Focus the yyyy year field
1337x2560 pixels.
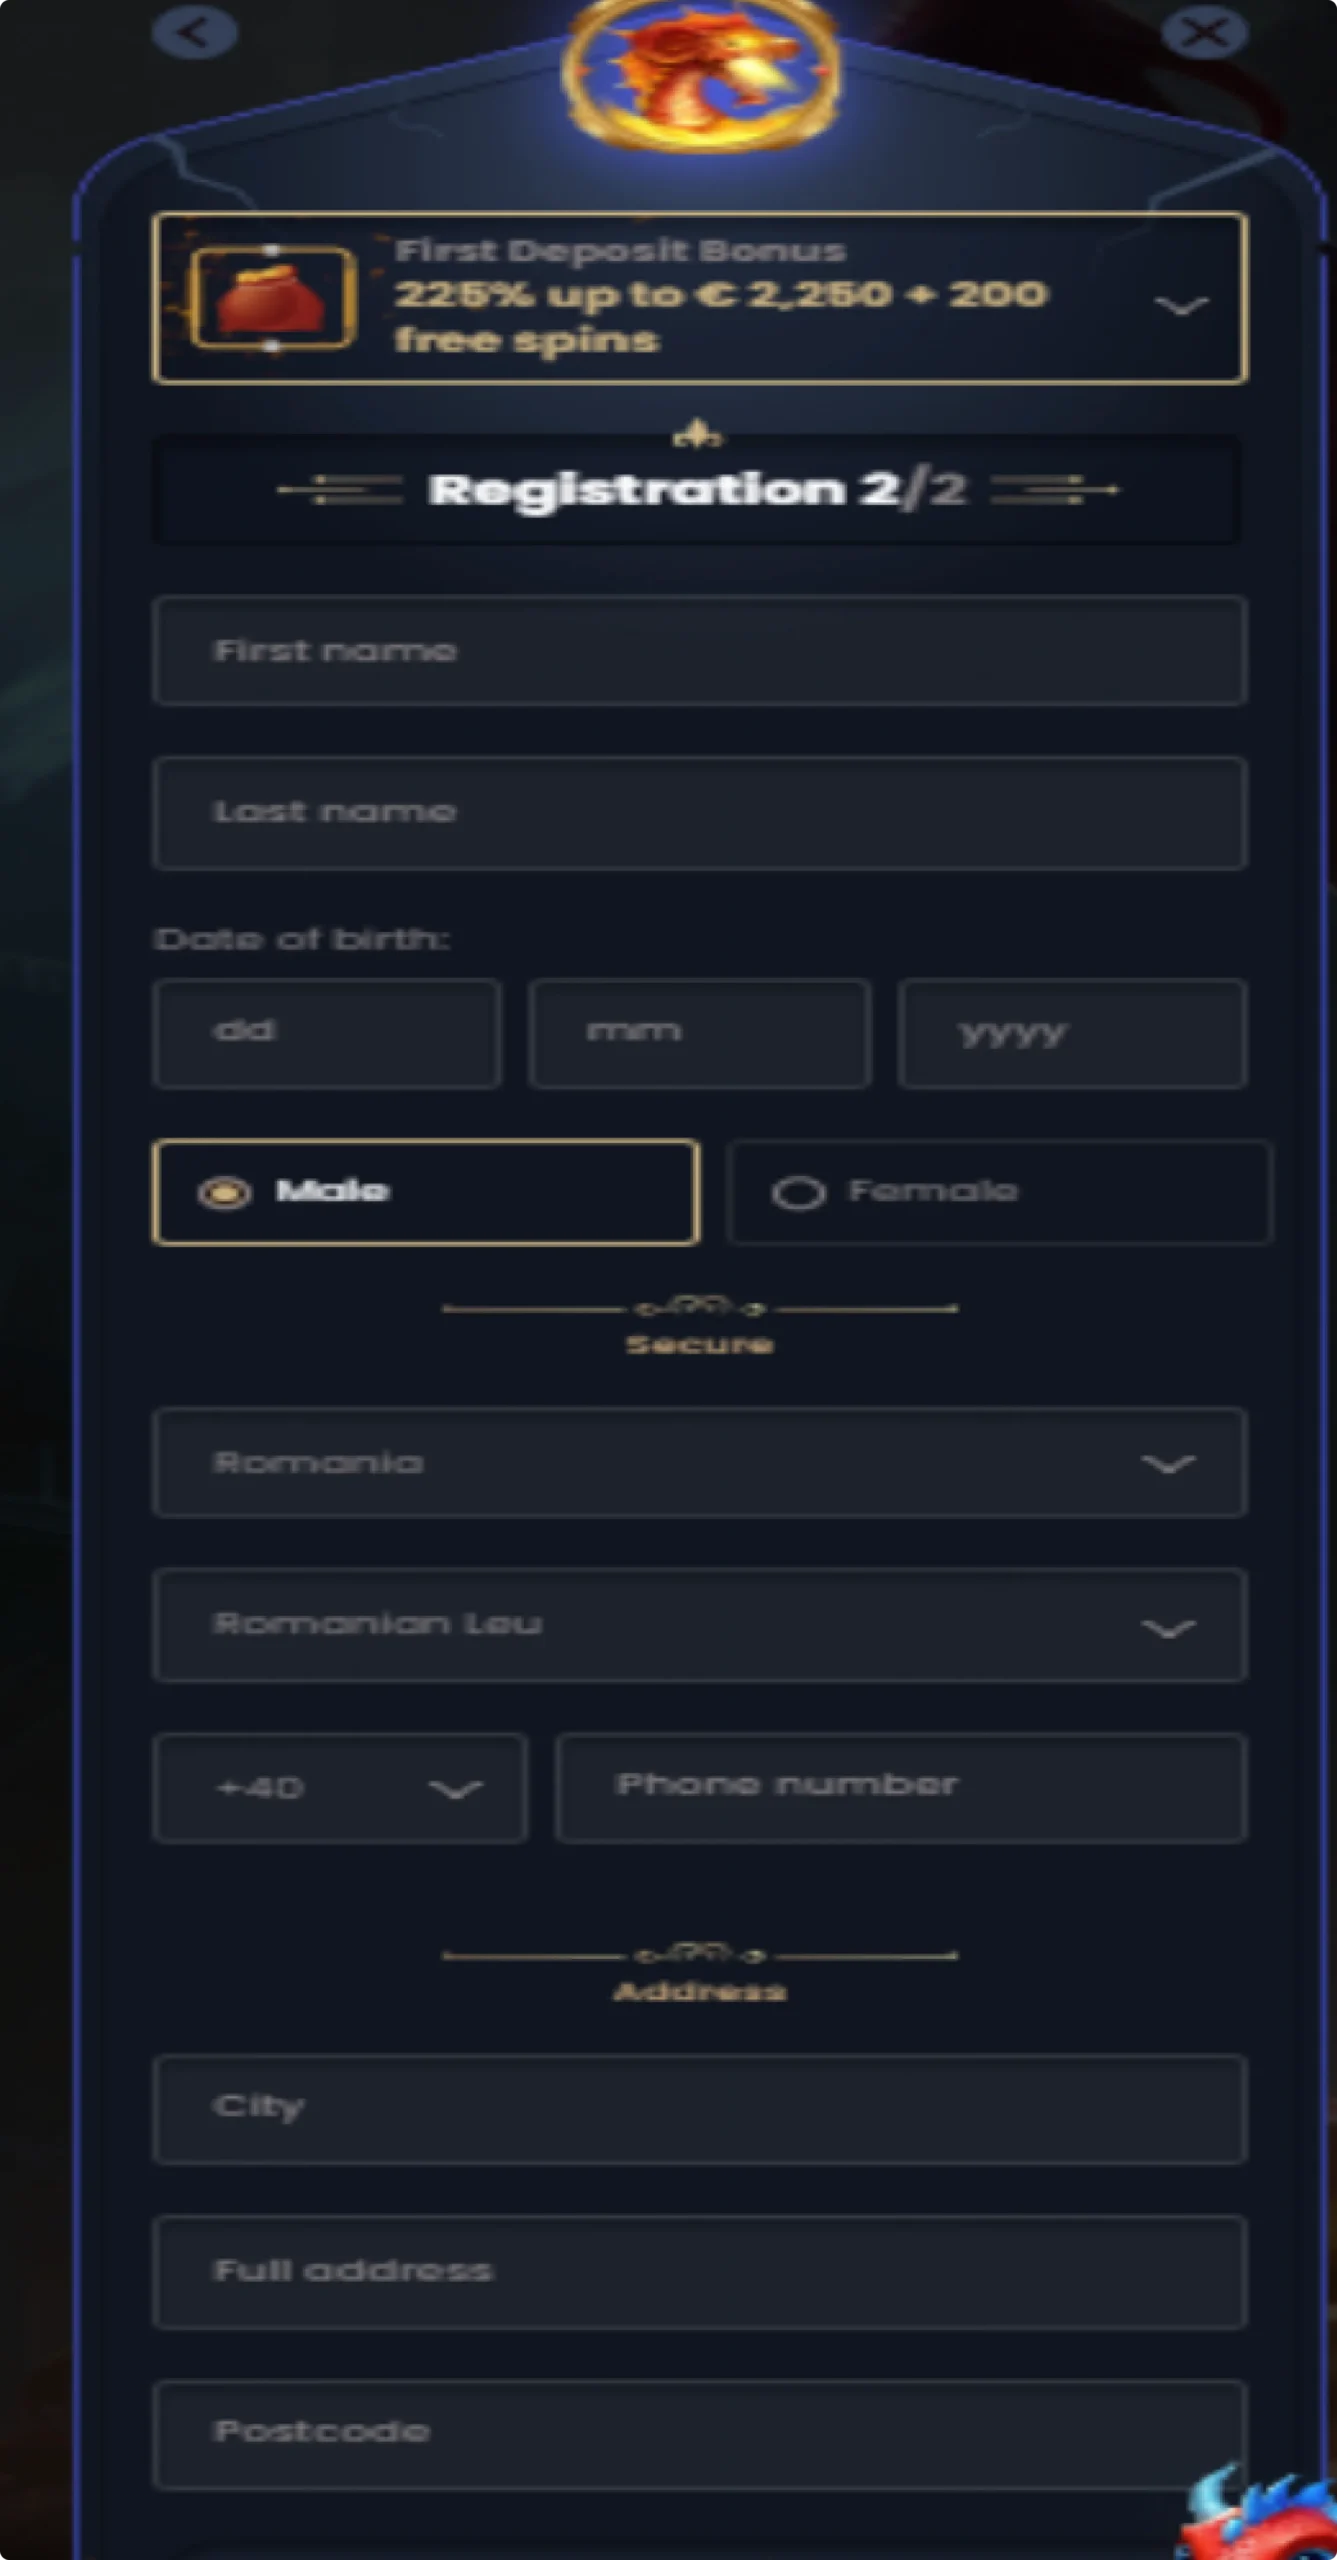tap(1072, 1033)
